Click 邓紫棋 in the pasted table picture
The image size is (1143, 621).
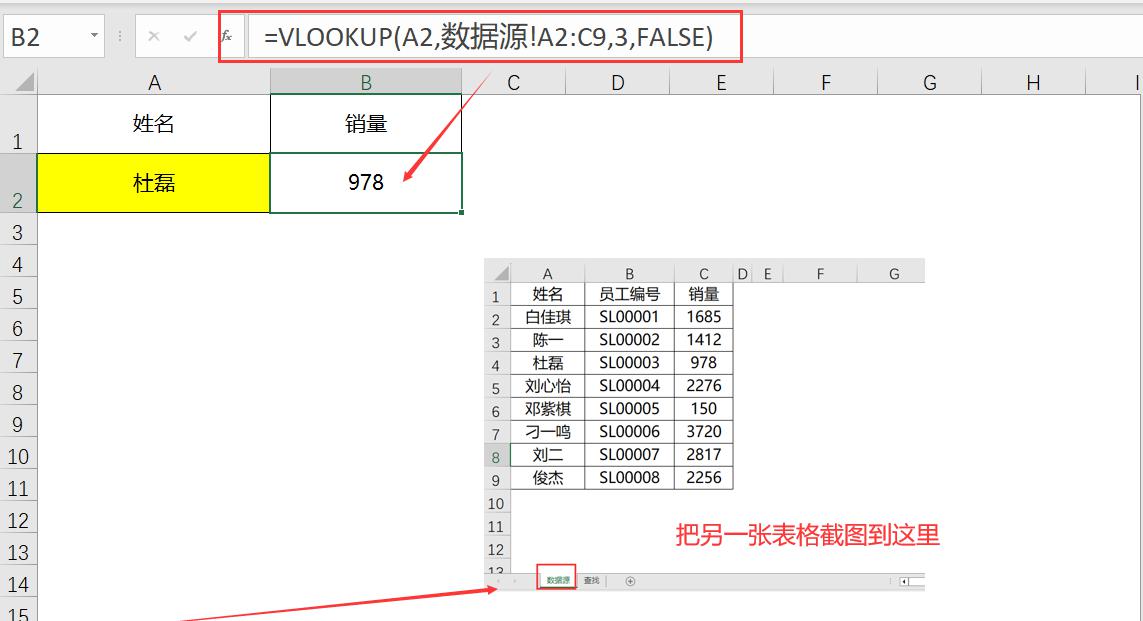pos(548,409)
